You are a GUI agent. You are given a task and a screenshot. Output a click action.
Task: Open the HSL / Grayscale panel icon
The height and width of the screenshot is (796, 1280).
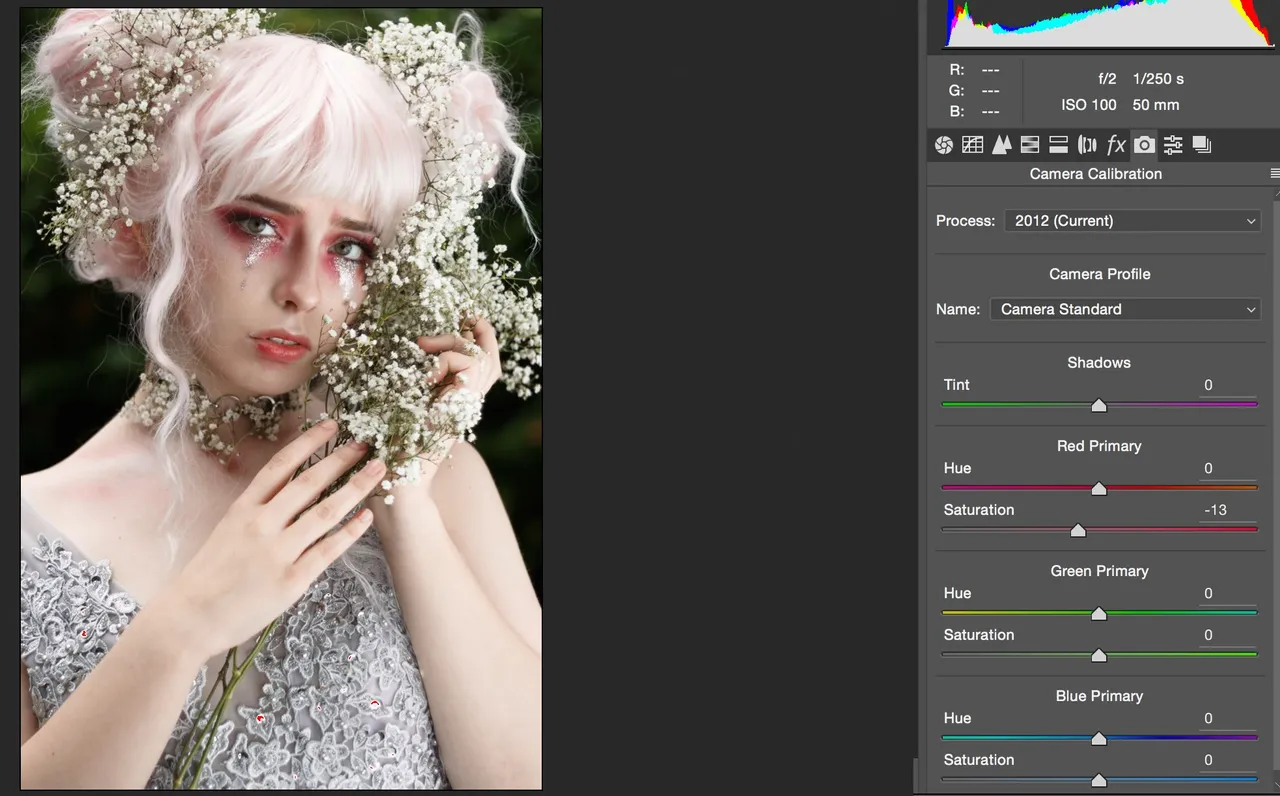click(x=1030, y=145)
